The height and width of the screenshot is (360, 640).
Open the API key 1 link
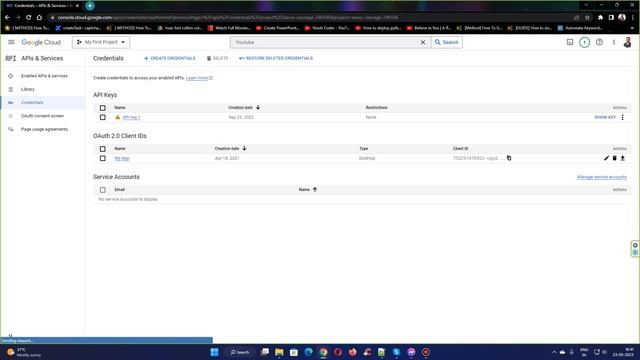(x=131, y=117)
